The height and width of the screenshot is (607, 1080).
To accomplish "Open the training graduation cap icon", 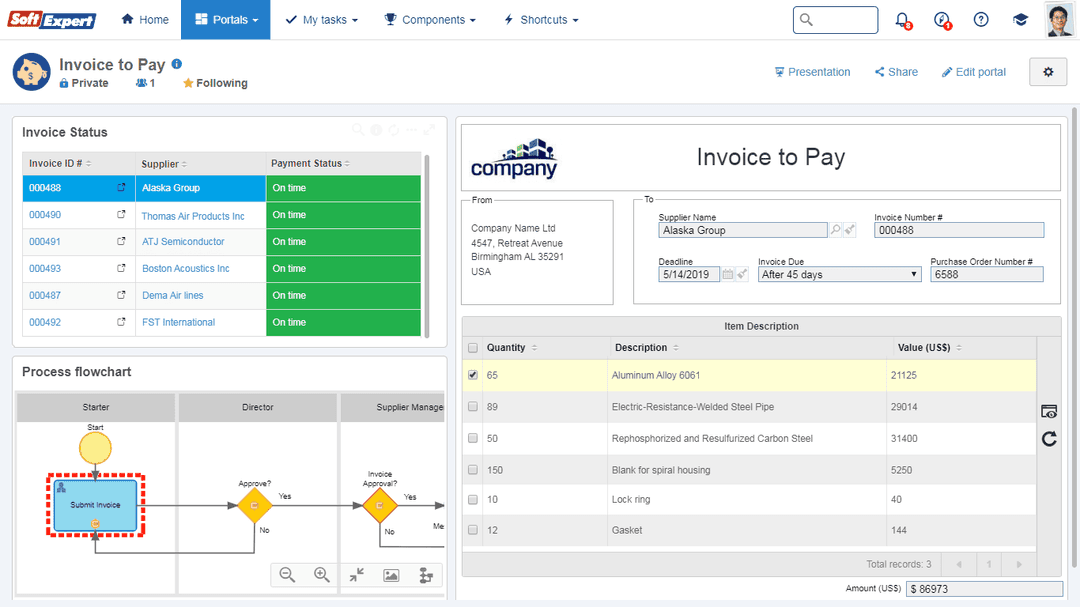I will click(1020, 19).
